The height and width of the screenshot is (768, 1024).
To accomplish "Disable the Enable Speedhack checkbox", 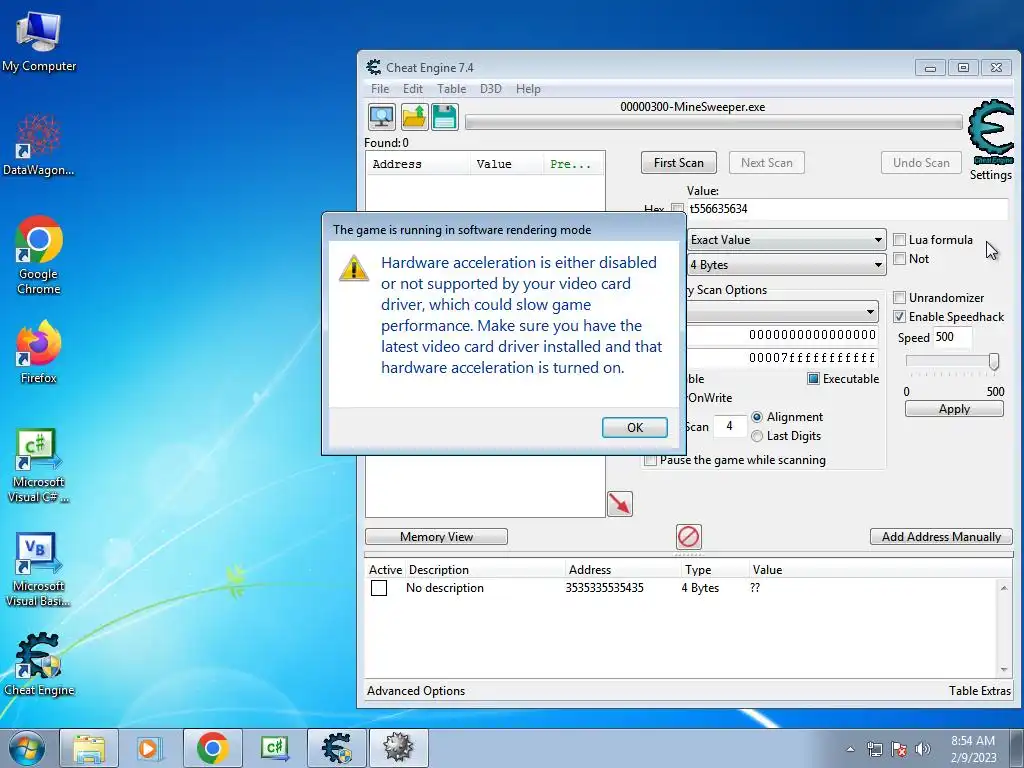I will 899,317.
